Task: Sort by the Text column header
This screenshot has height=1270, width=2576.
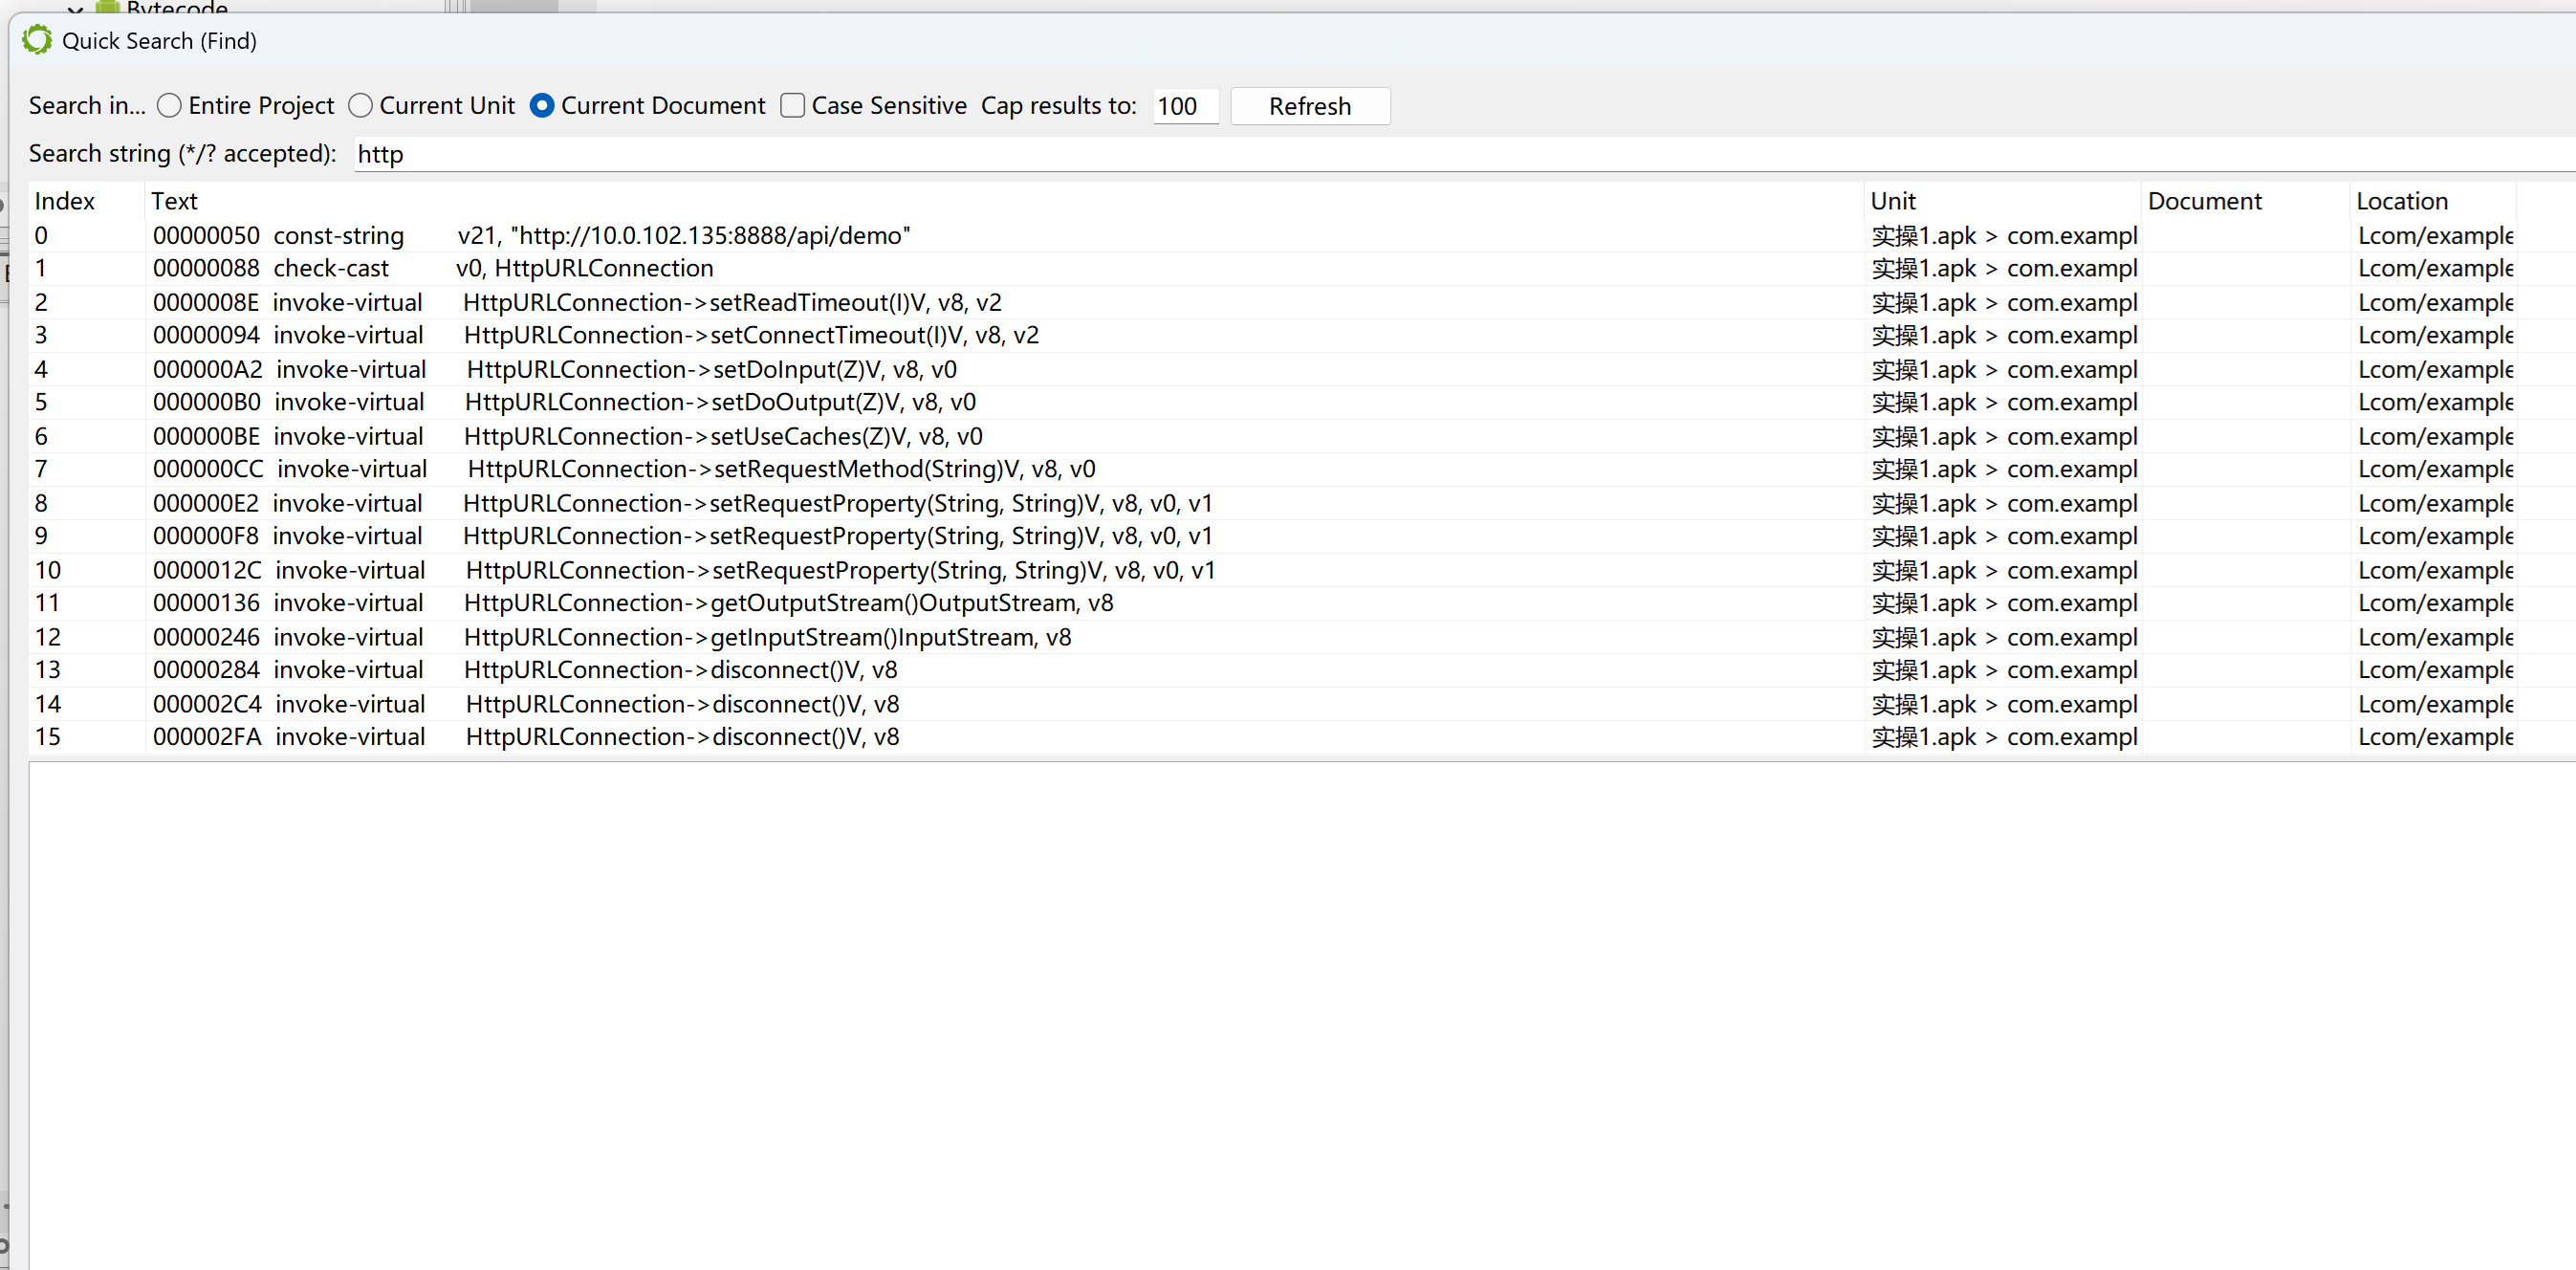Action: click(x=174, y=201)
